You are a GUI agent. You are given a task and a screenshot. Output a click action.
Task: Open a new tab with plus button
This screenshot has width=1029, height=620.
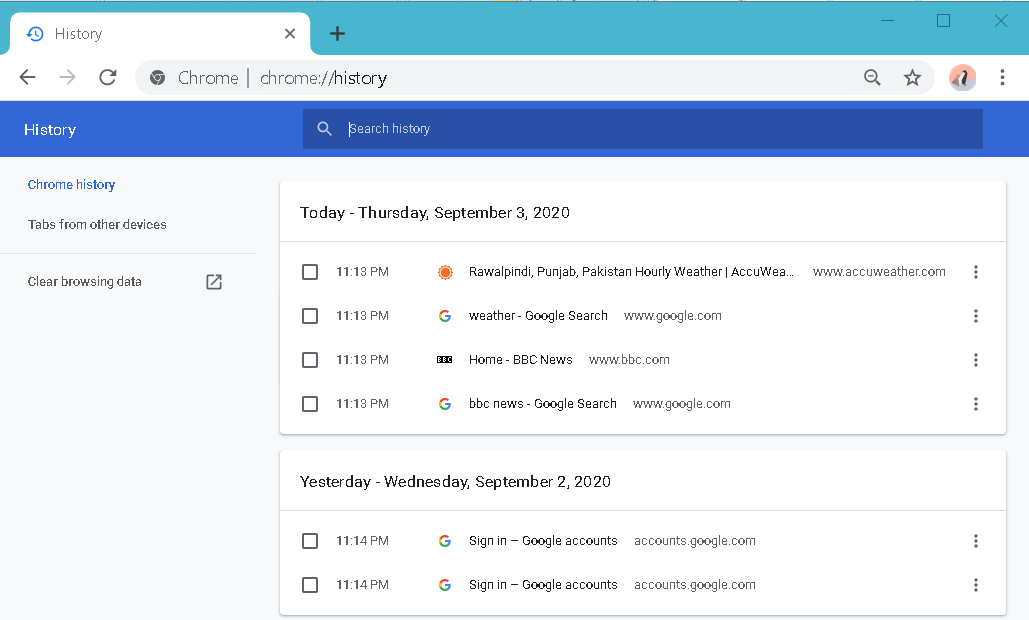337,34
